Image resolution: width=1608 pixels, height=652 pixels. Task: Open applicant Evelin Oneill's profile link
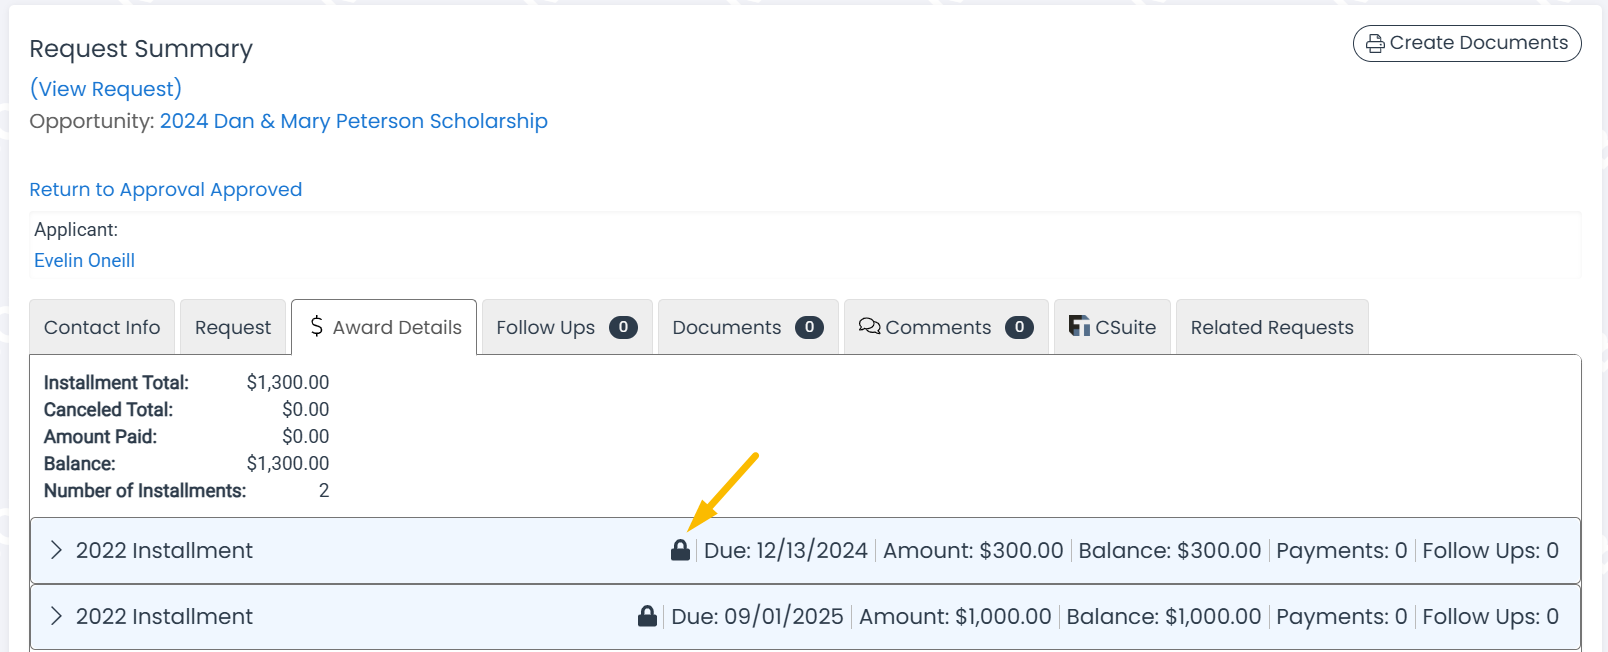coord(84,260)
